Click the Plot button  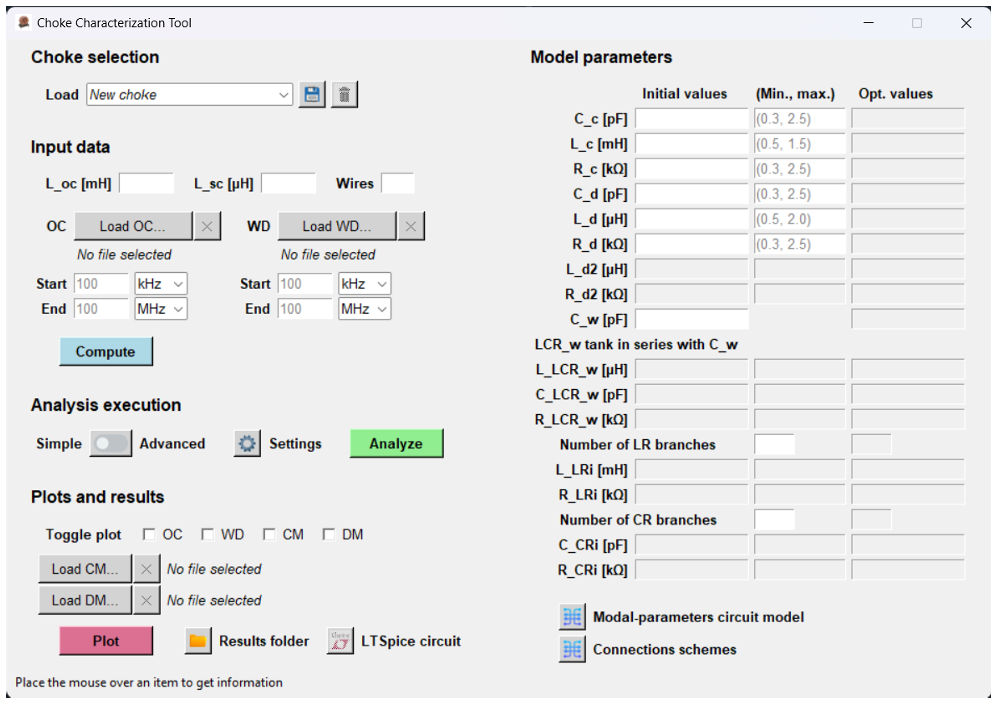(105, 640)
